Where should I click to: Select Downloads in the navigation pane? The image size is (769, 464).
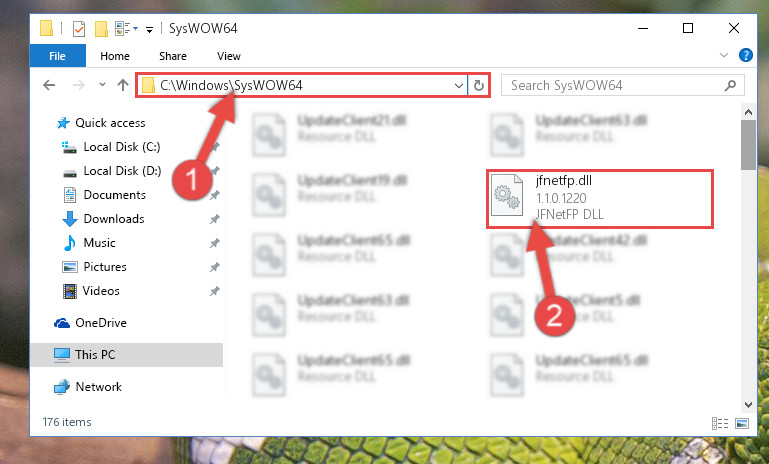click(x=114, y=219)
